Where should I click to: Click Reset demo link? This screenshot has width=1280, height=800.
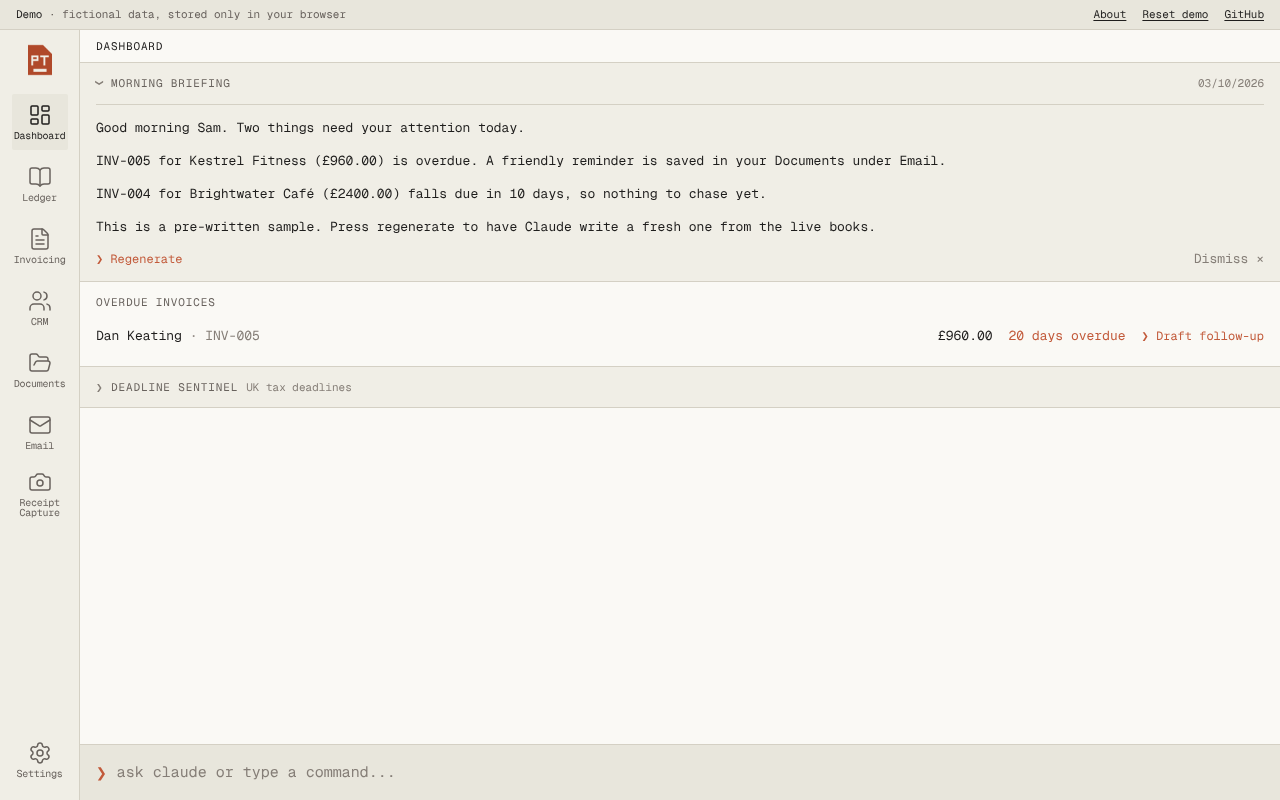click(x=1175, y=15)
